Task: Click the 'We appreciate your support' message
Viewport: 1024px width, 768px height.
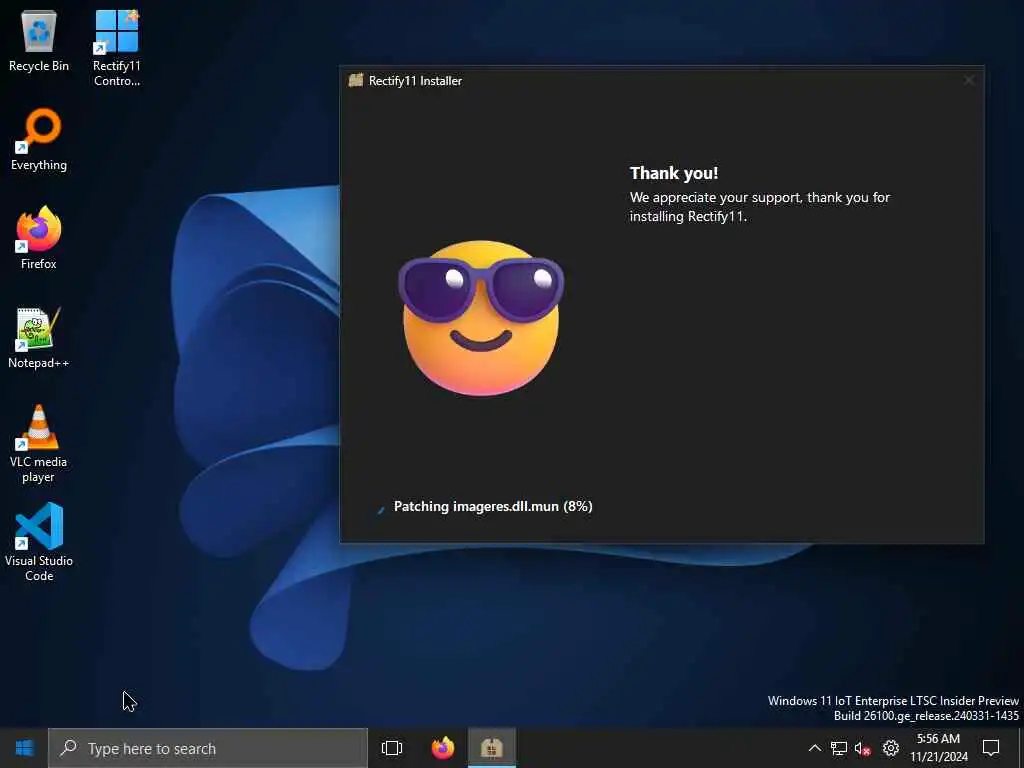Action: [760, 206]
